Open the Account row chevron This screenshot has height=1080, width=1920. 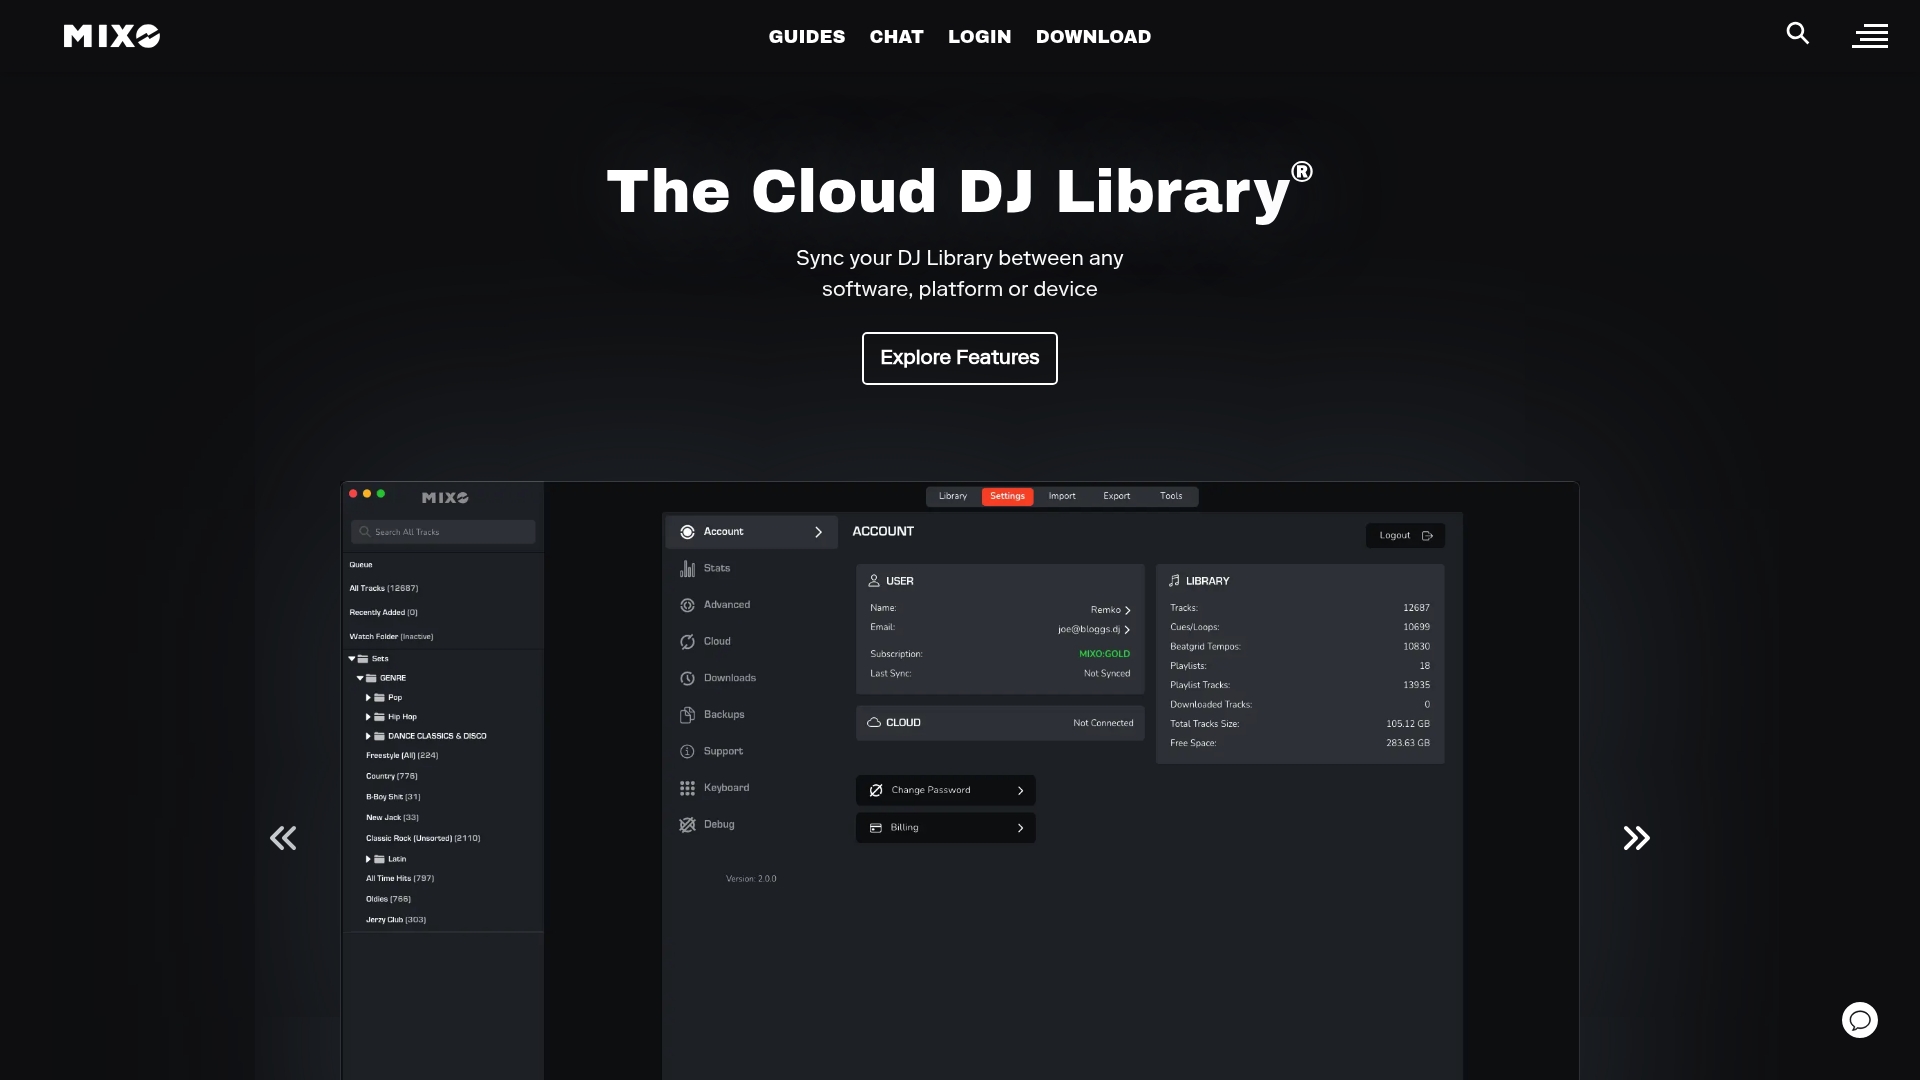[818, 532]
